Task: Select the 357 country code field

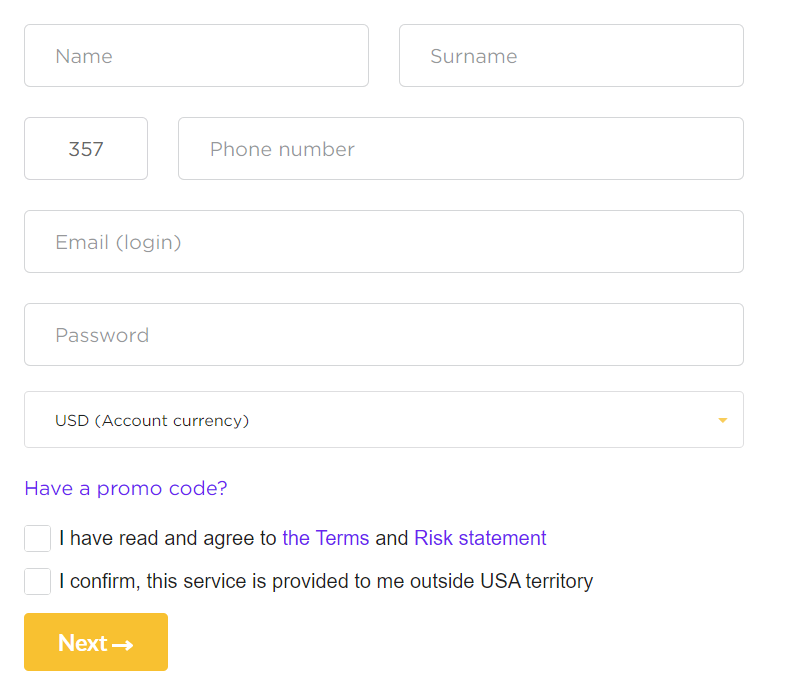Action: click(x=86, y=148)
